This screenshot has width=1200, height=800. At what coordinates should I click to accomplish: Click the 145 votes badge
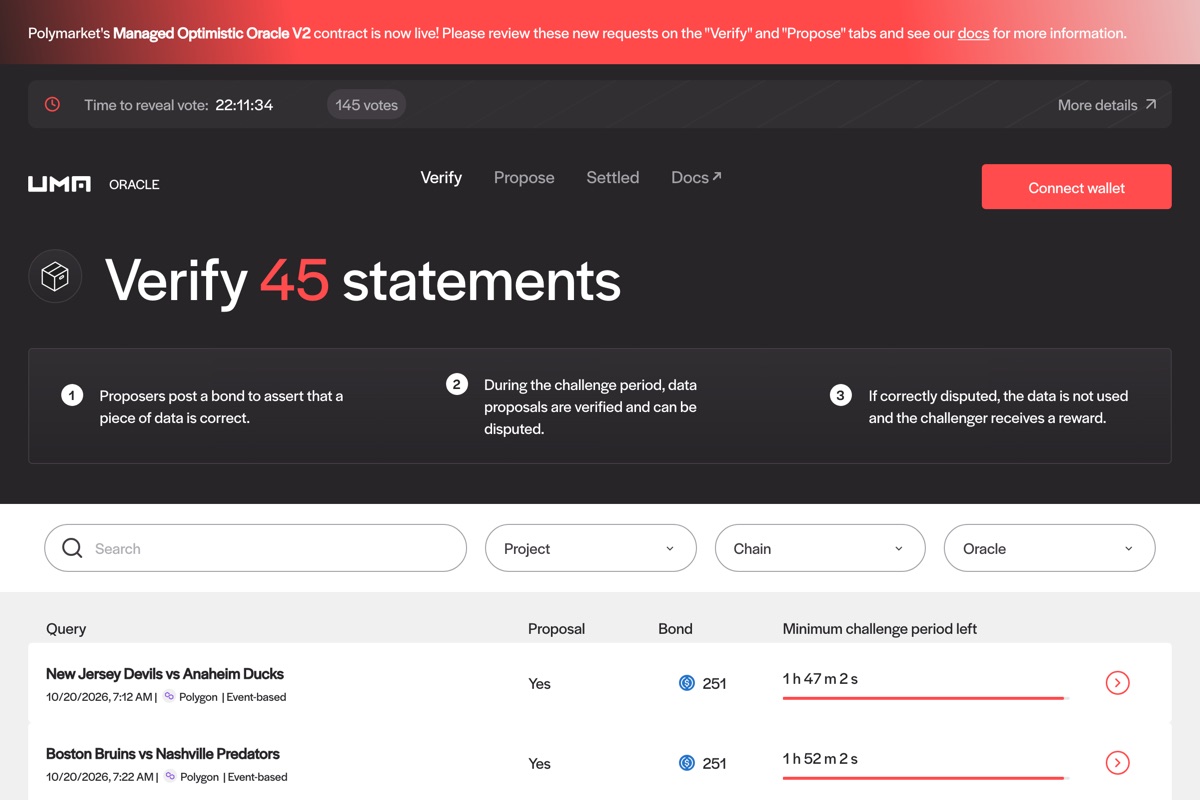click(366, 104)
